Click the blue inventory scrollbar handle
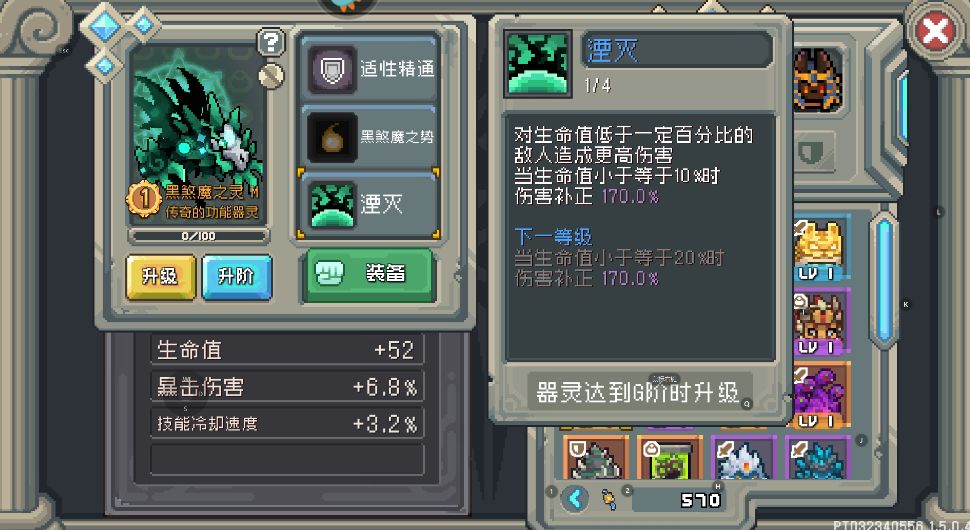 pyautogui.click(x=883, y=278)
